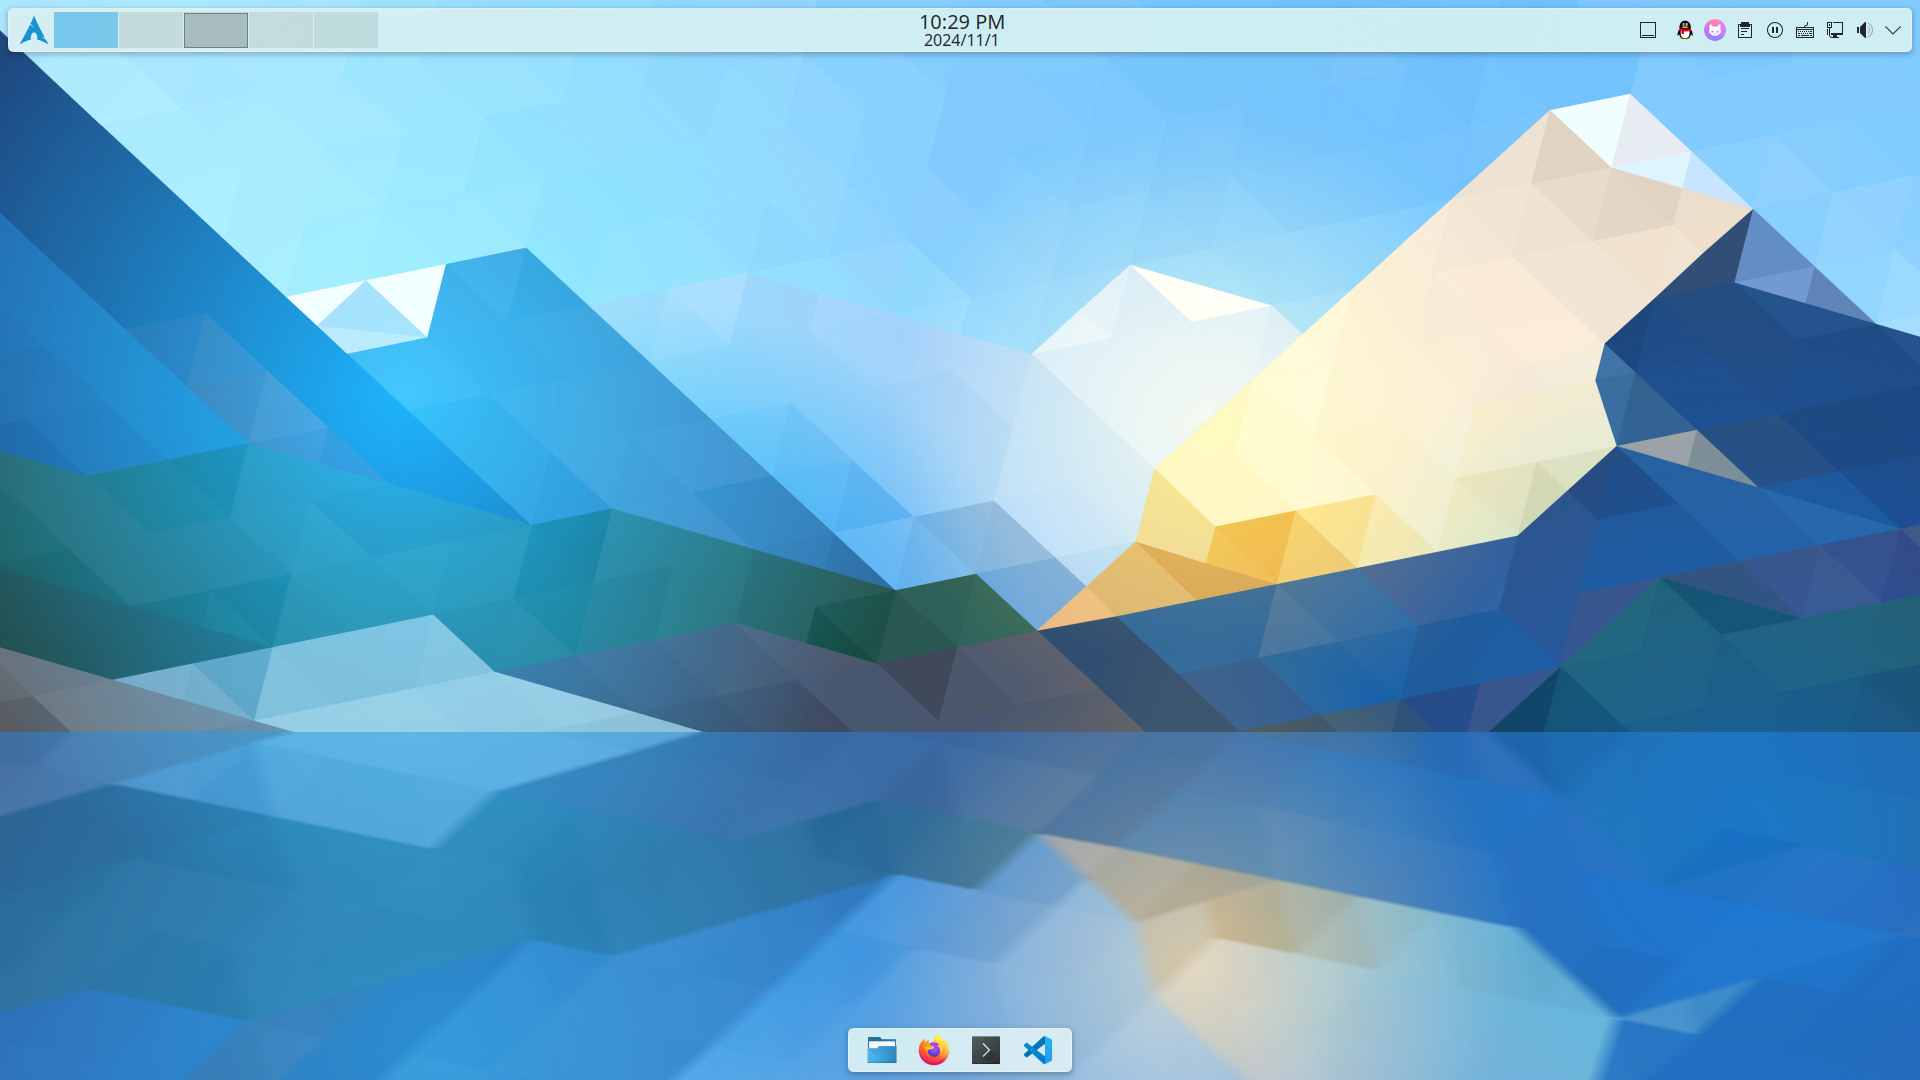Open QQ penguin tray icon
This screenshot has height=1080, width=1920.
click(1685, 30)
